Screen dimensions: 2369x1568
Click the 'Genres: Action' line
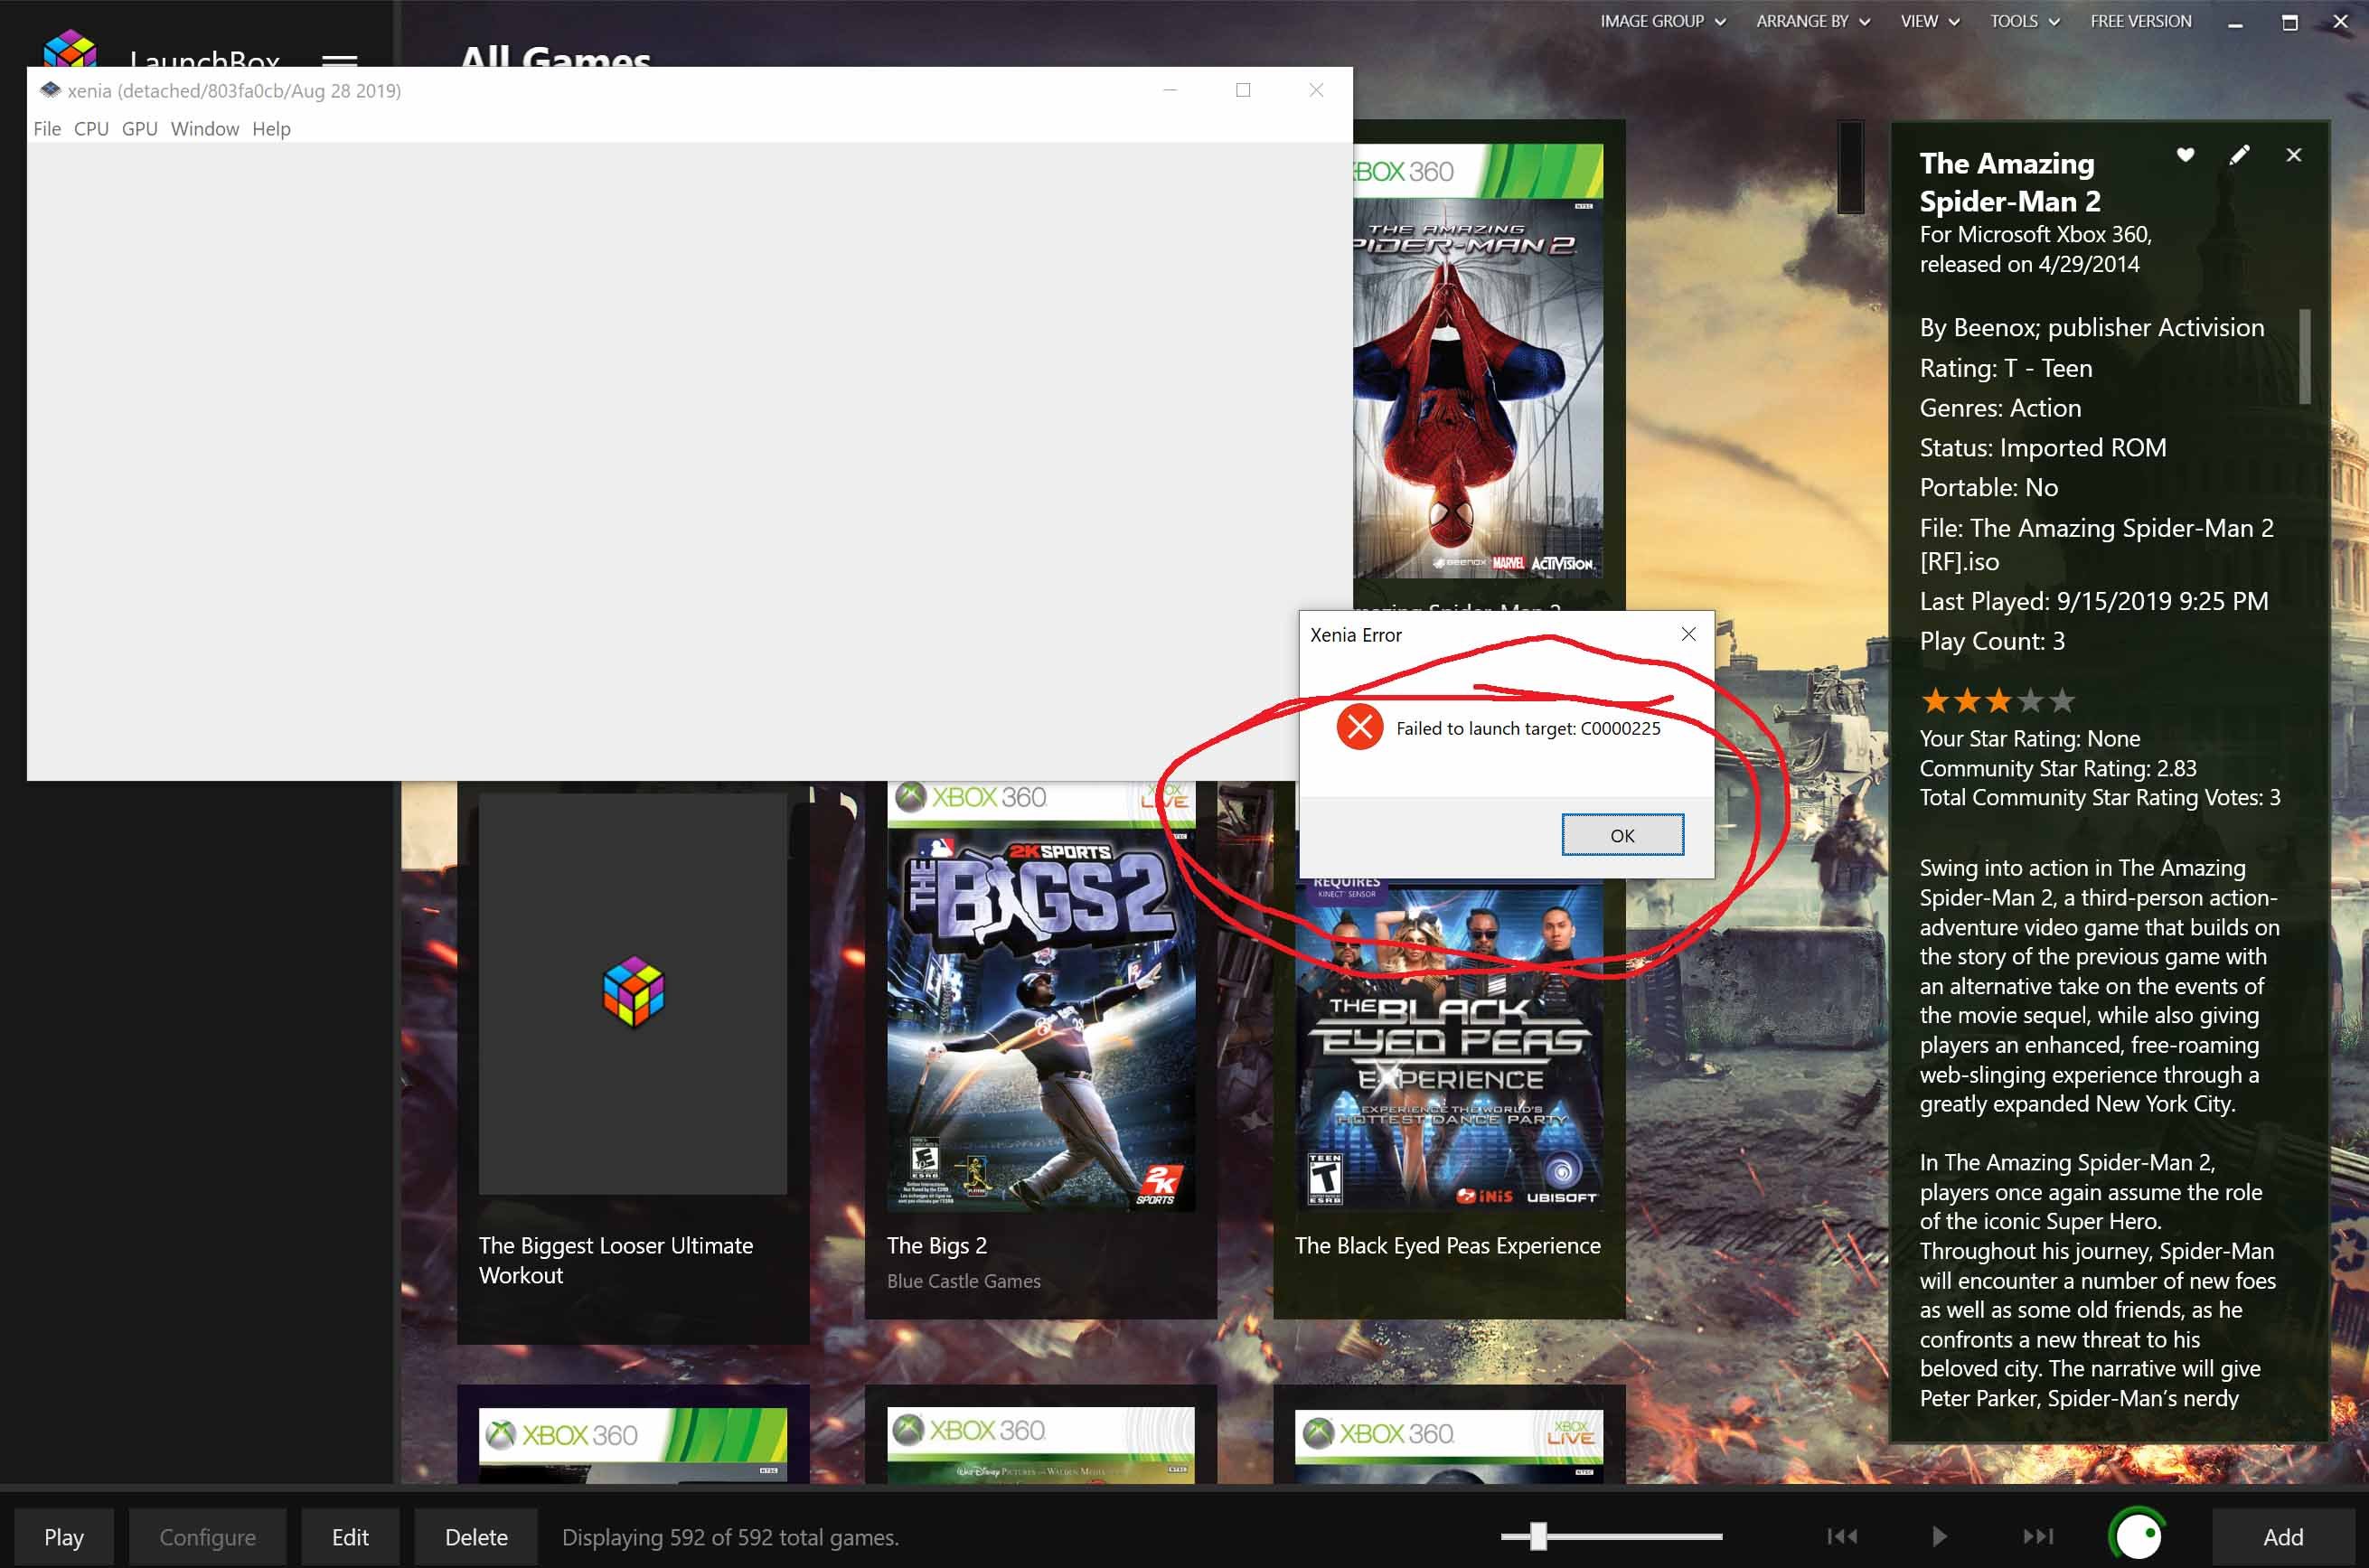[x=2000, y=407]
